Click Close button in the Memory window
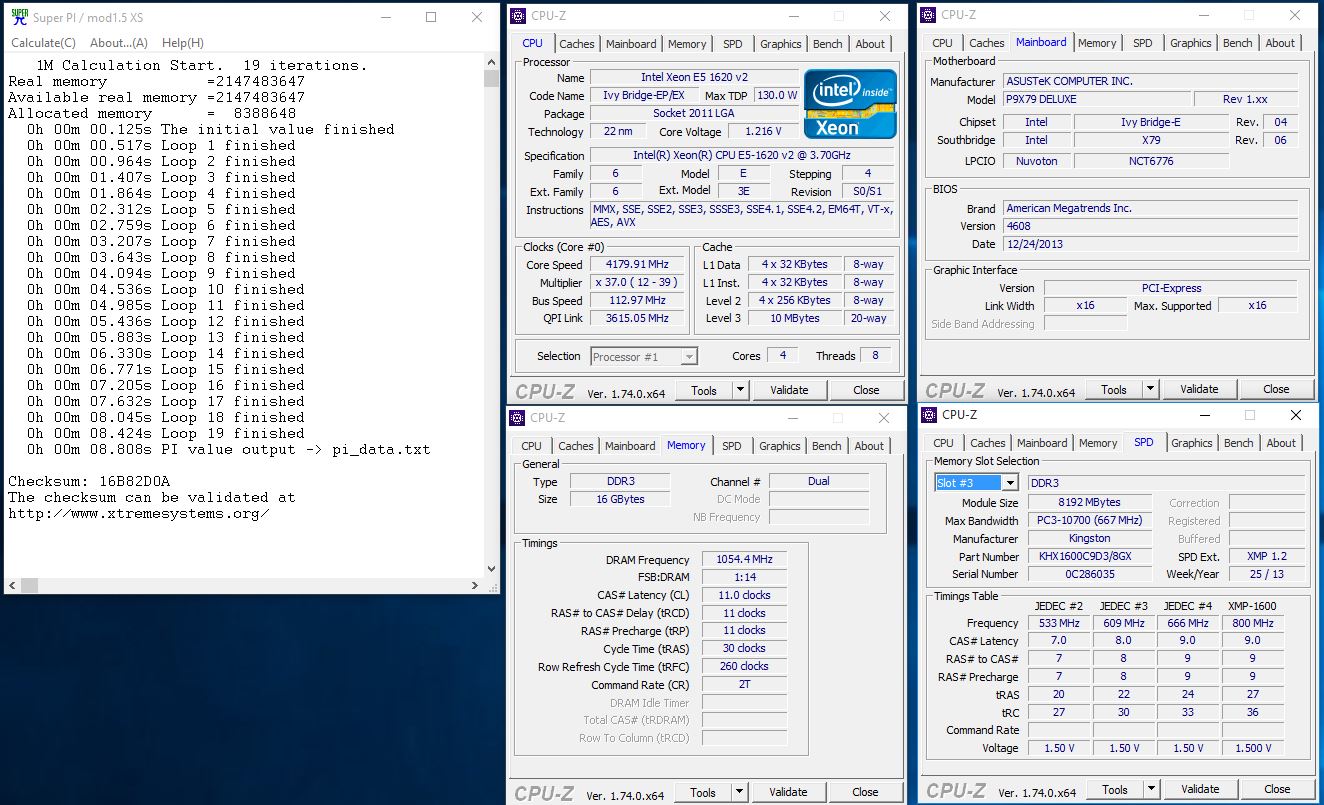The image size is (1324, 805). pyautogui.click(x=865, y=792)
